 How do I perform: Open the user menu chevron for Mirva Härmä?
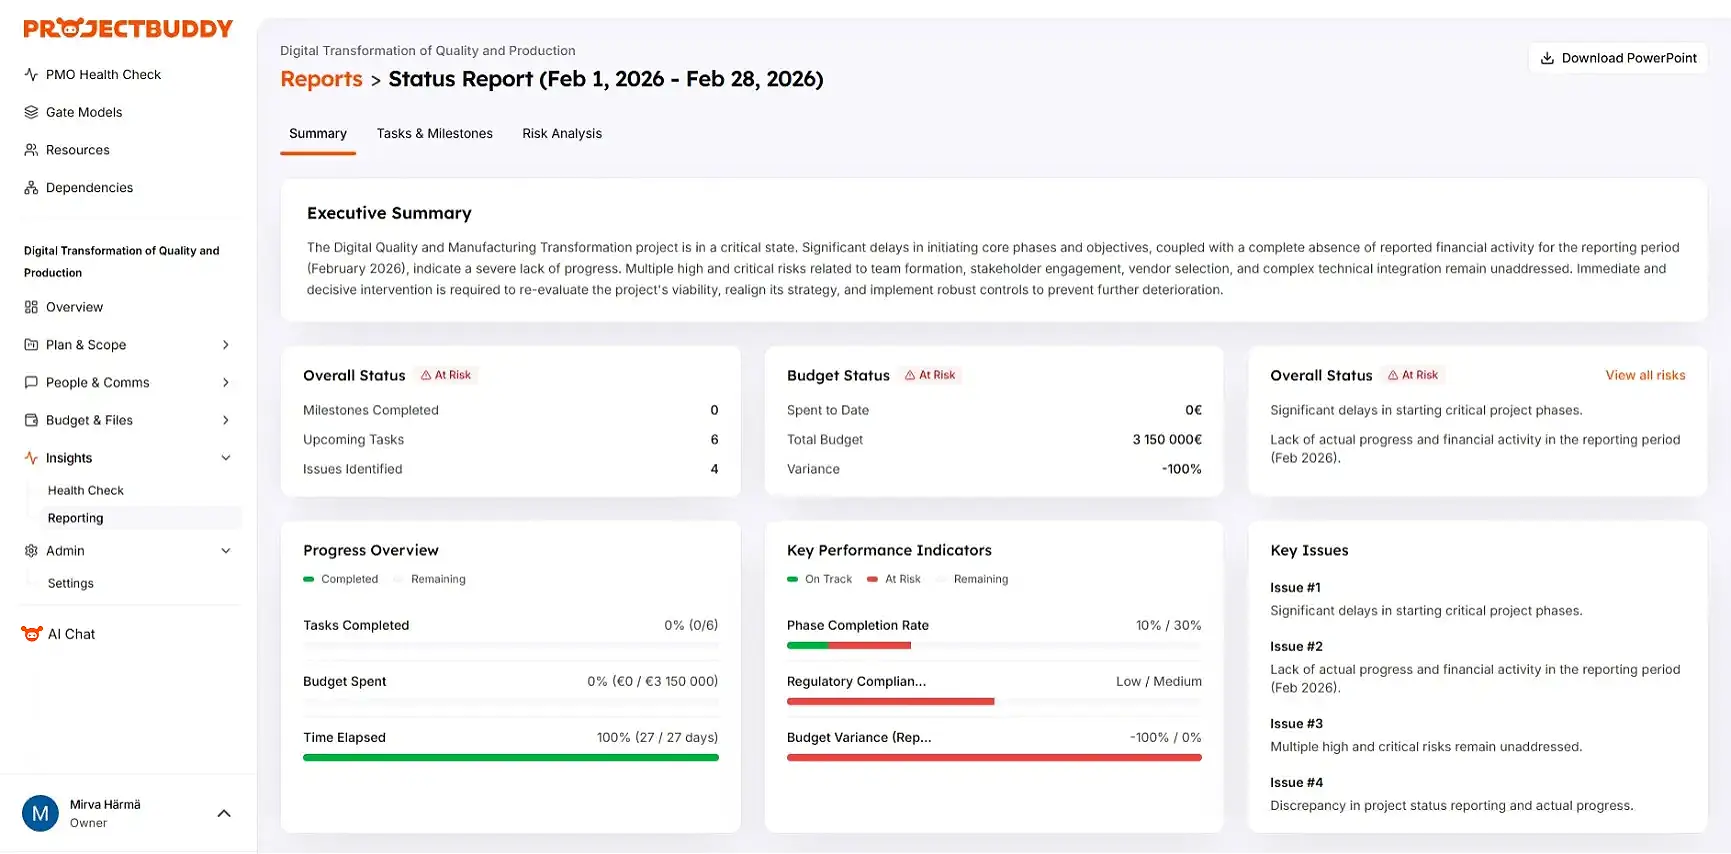pyautogui.click(x=224, y=814)
